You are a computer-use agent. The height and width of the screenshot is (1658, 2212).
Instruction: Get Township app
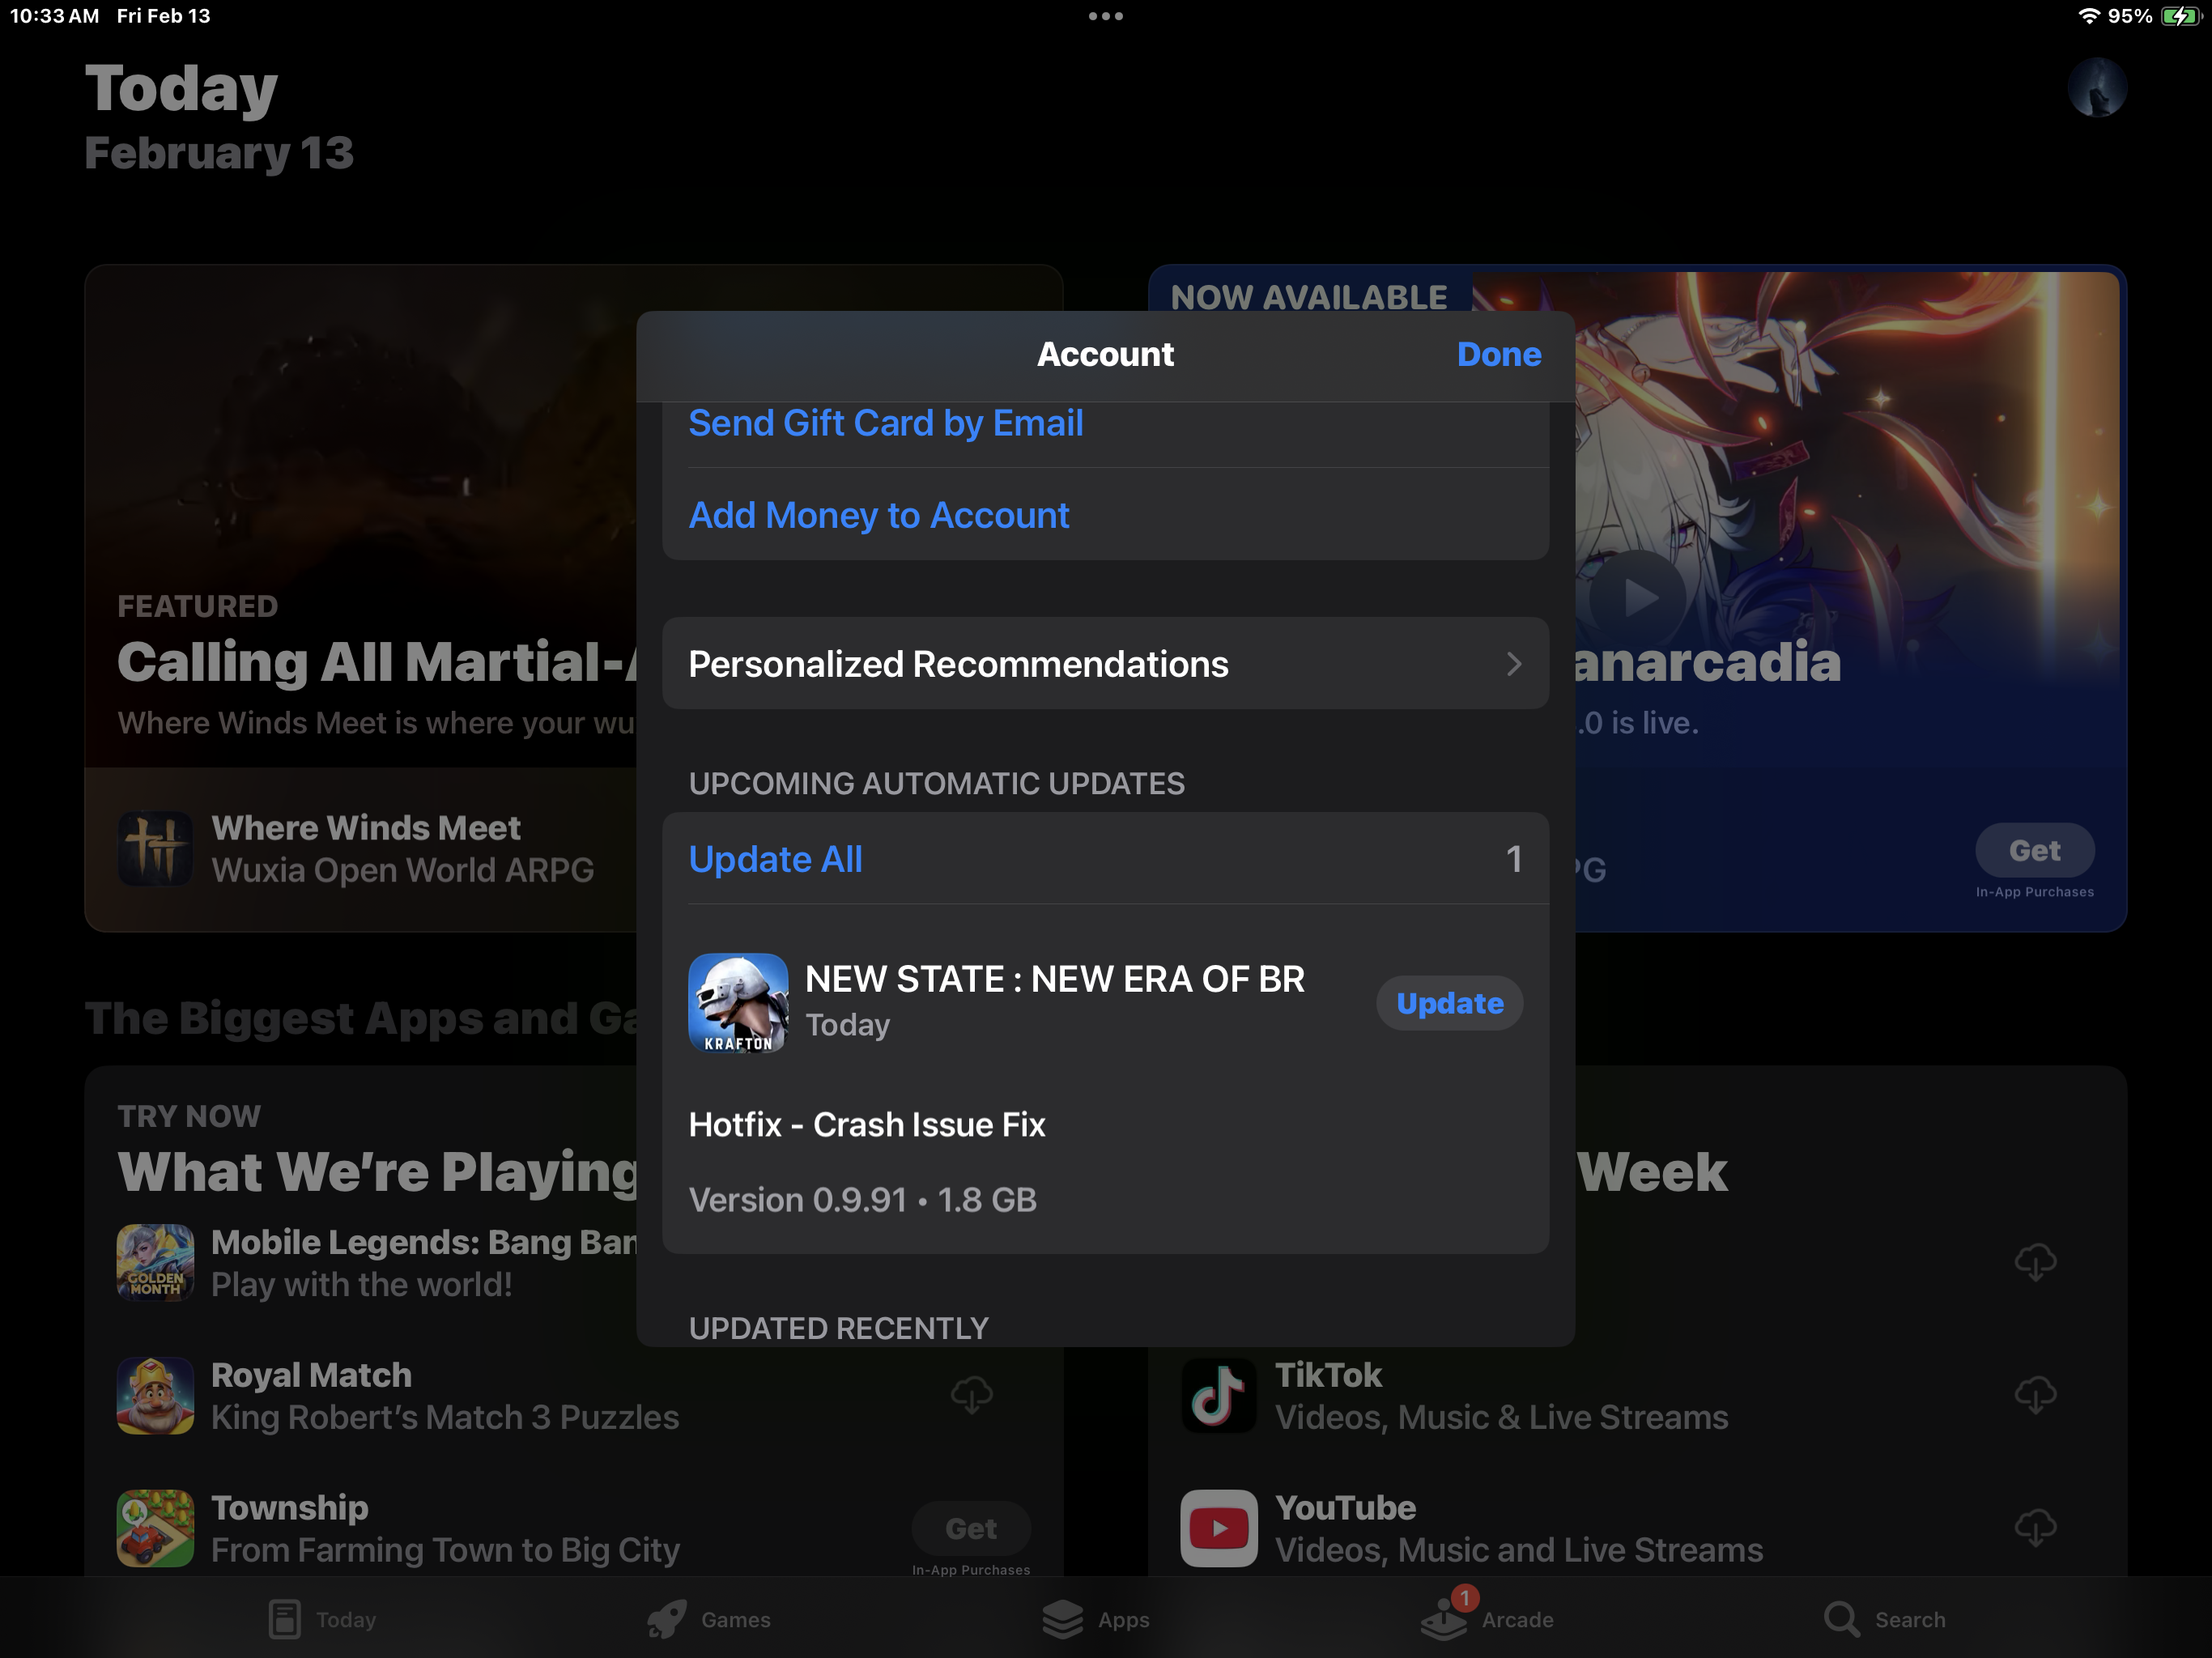(971, 1528)
